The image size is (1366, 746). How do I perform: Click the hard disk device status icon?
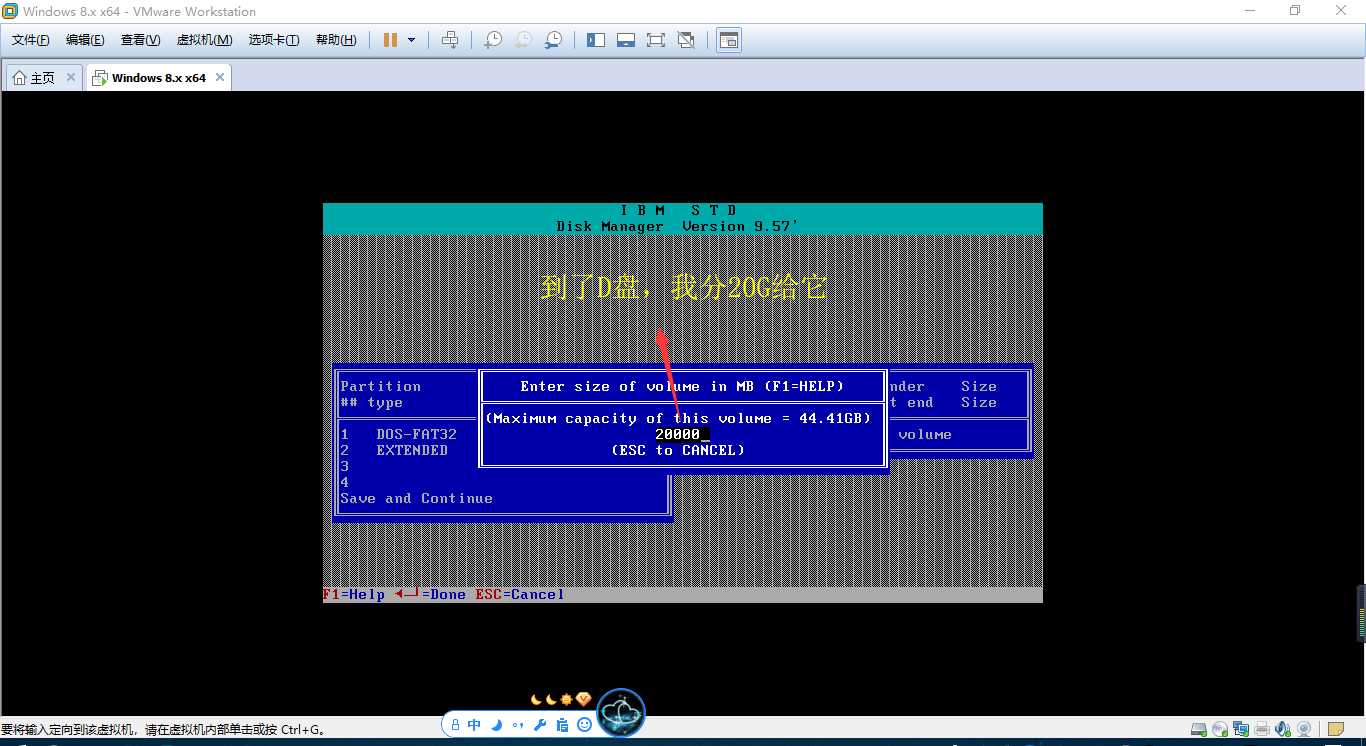click(x=1199, y=729)
